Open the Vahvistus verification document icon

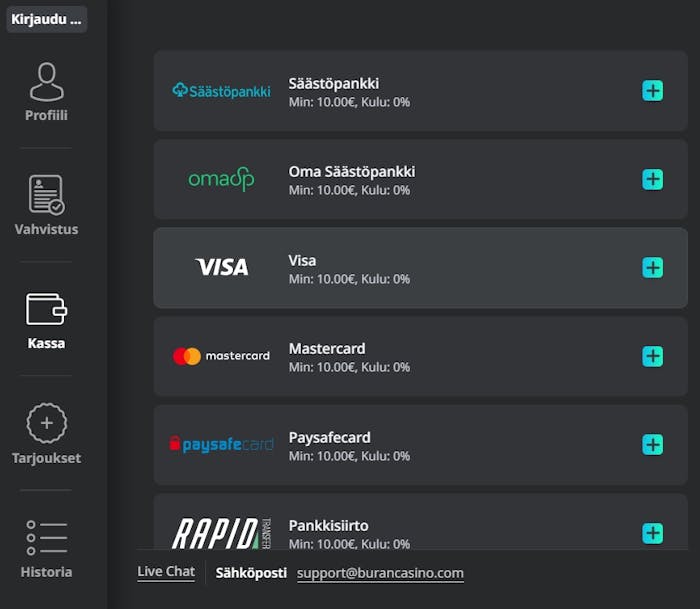click(46, 195)
